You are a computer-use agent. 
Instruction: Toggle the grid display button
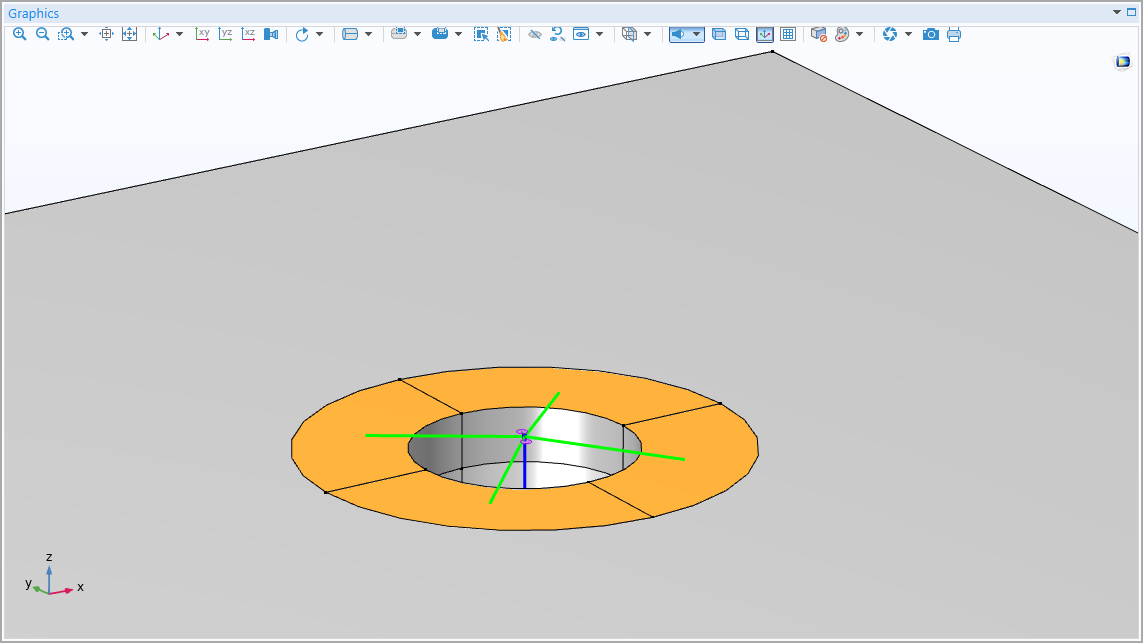tap(788, 34)
